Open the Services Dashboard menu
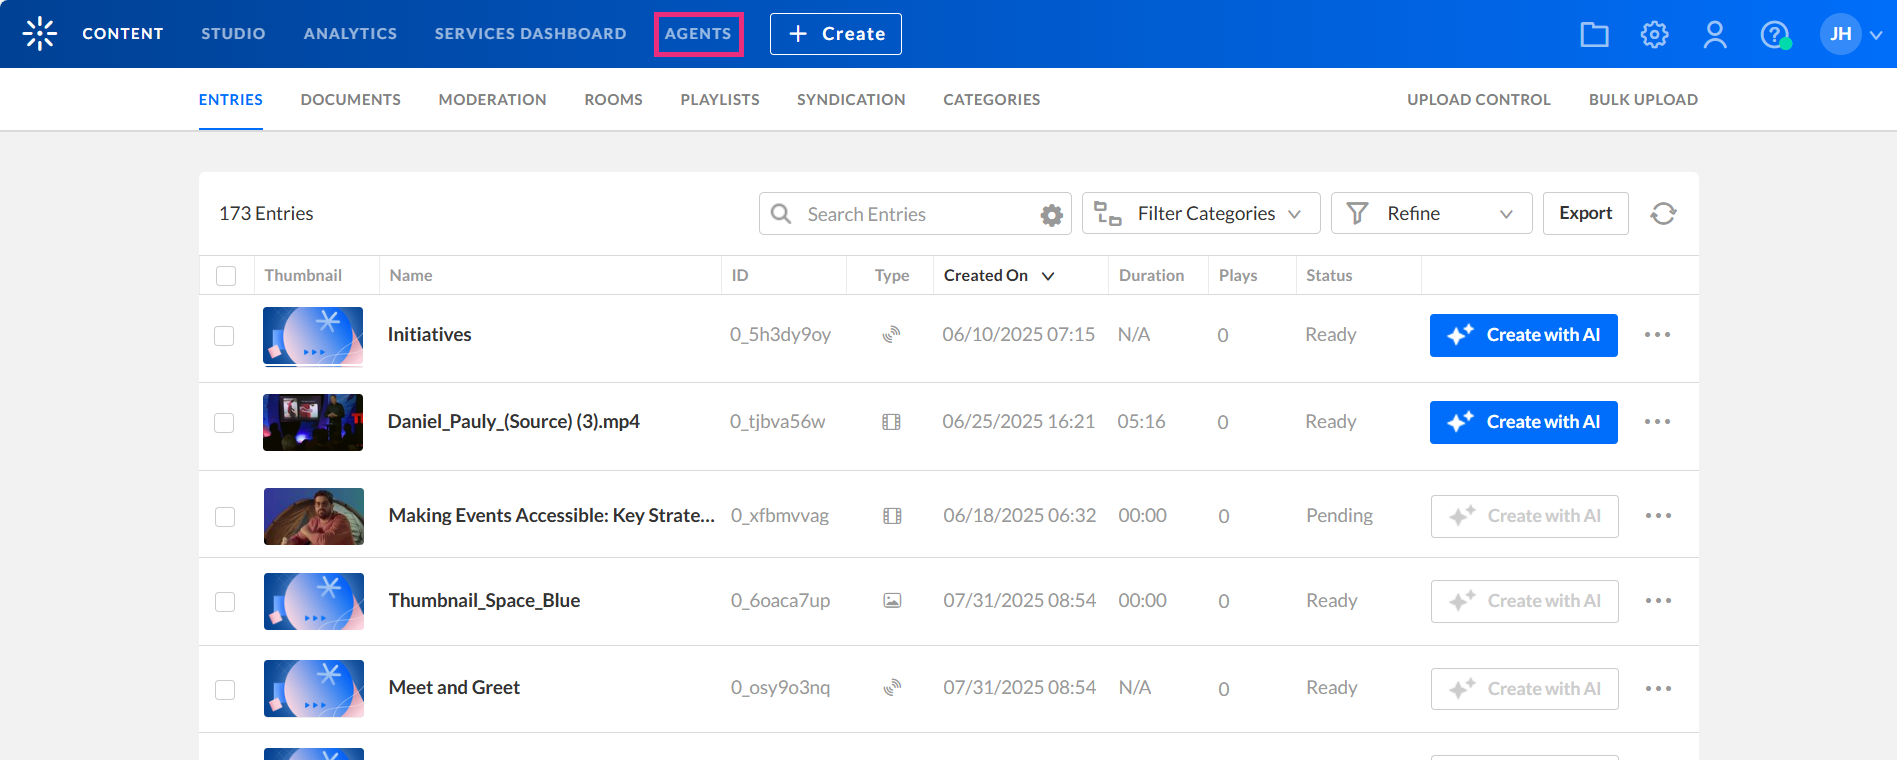The image size is (1897, 760). pos(530,34)
